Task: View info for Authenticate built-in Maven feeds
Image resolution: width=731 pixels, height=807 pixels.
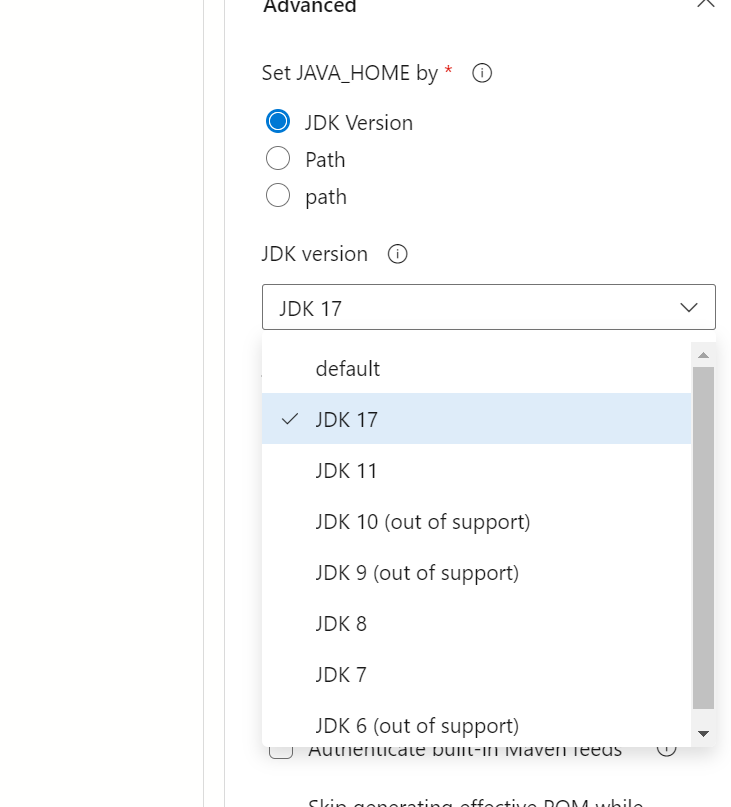Action: point(668,748)
